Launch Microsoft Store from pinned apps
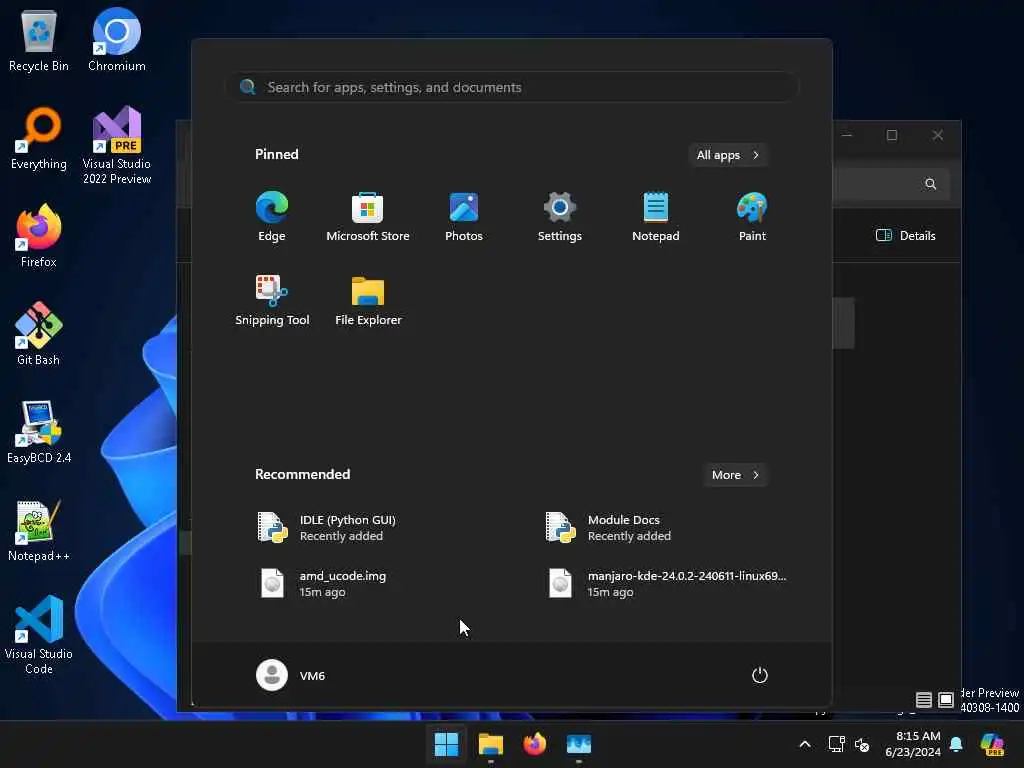The image size is (1024, 768). [368, 217]
